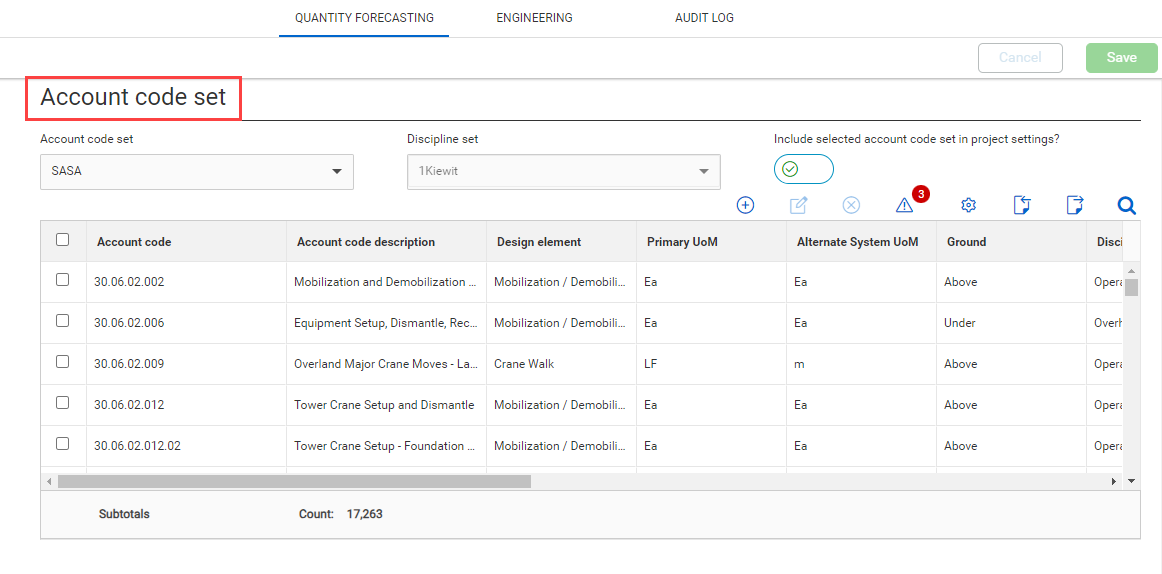Open the Account code set SASA dropdown

click(197, 171)
